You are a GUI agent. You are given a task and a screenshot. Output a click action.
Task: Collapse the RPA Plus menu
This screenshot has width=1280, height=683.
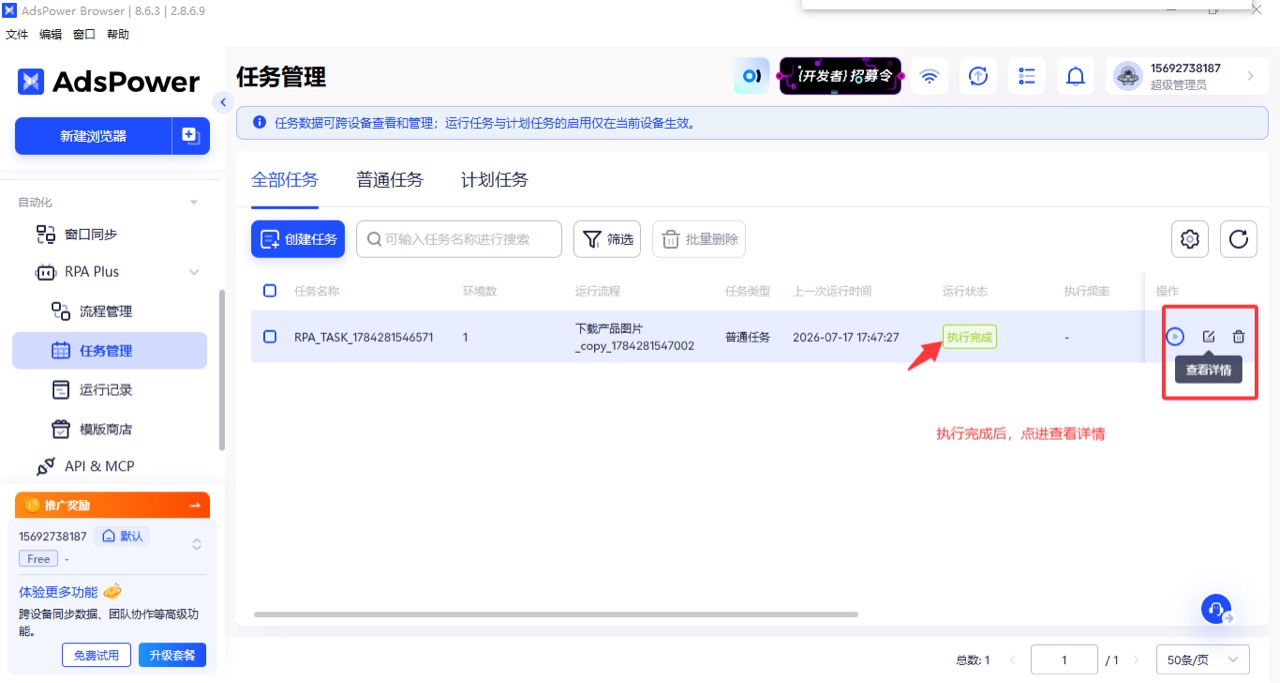pyautogui.click(x=194, y=272)
